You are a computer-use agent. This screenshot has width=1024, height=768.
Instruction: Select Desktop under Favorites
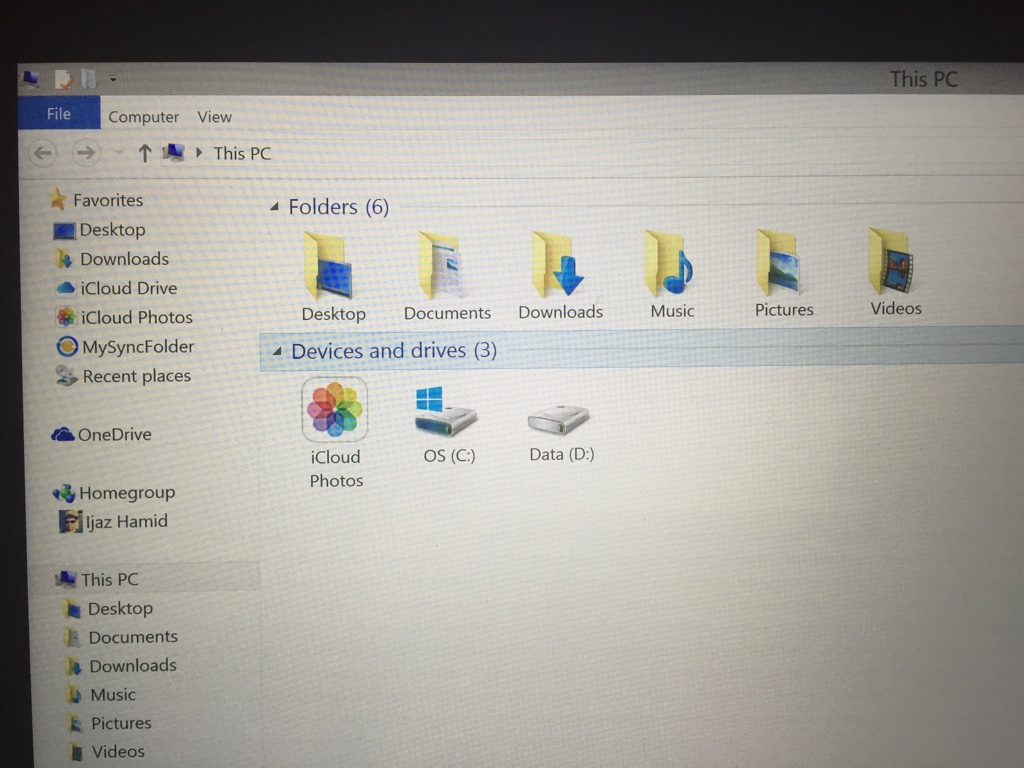pos(112,230)
